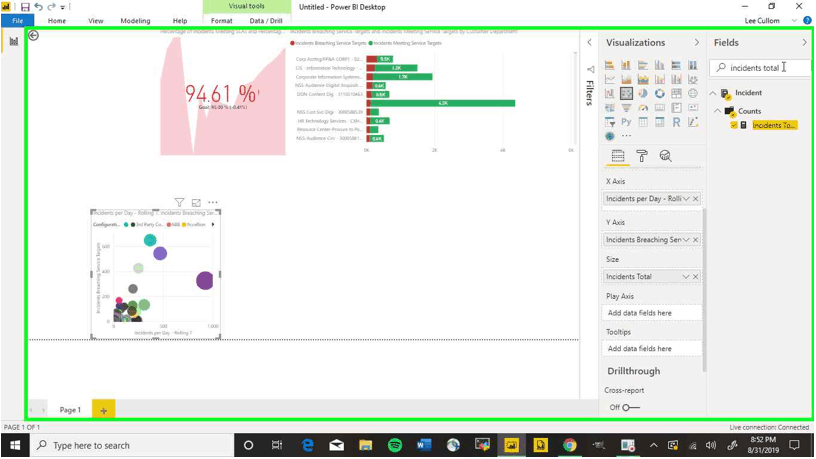The width and height of the screenshot is (816, 459).
Task: Collapse the Counts folder in Fields
Action: (x=722, y=111)
